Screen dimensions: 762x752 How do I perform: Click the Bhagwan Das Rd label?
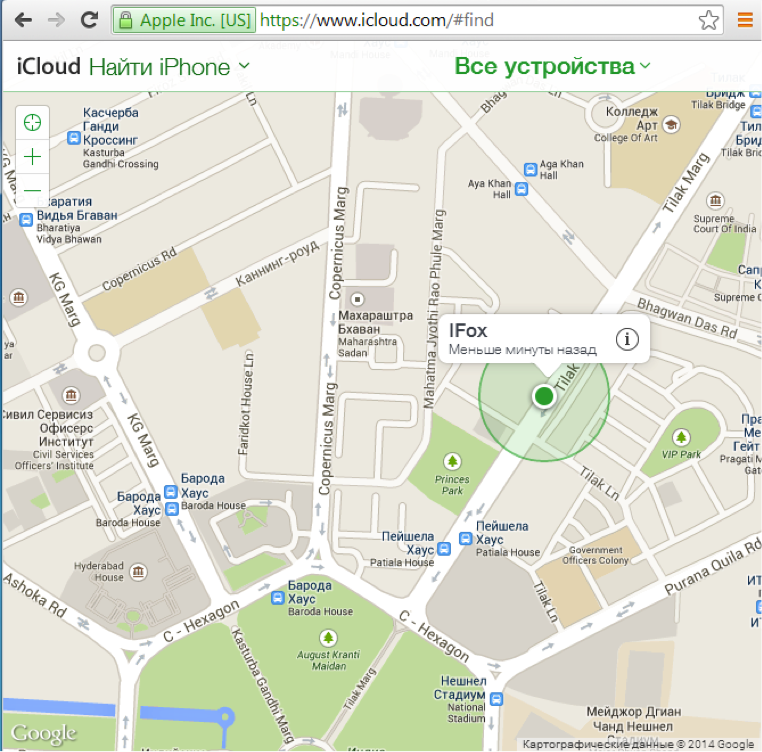pos(687,318)
